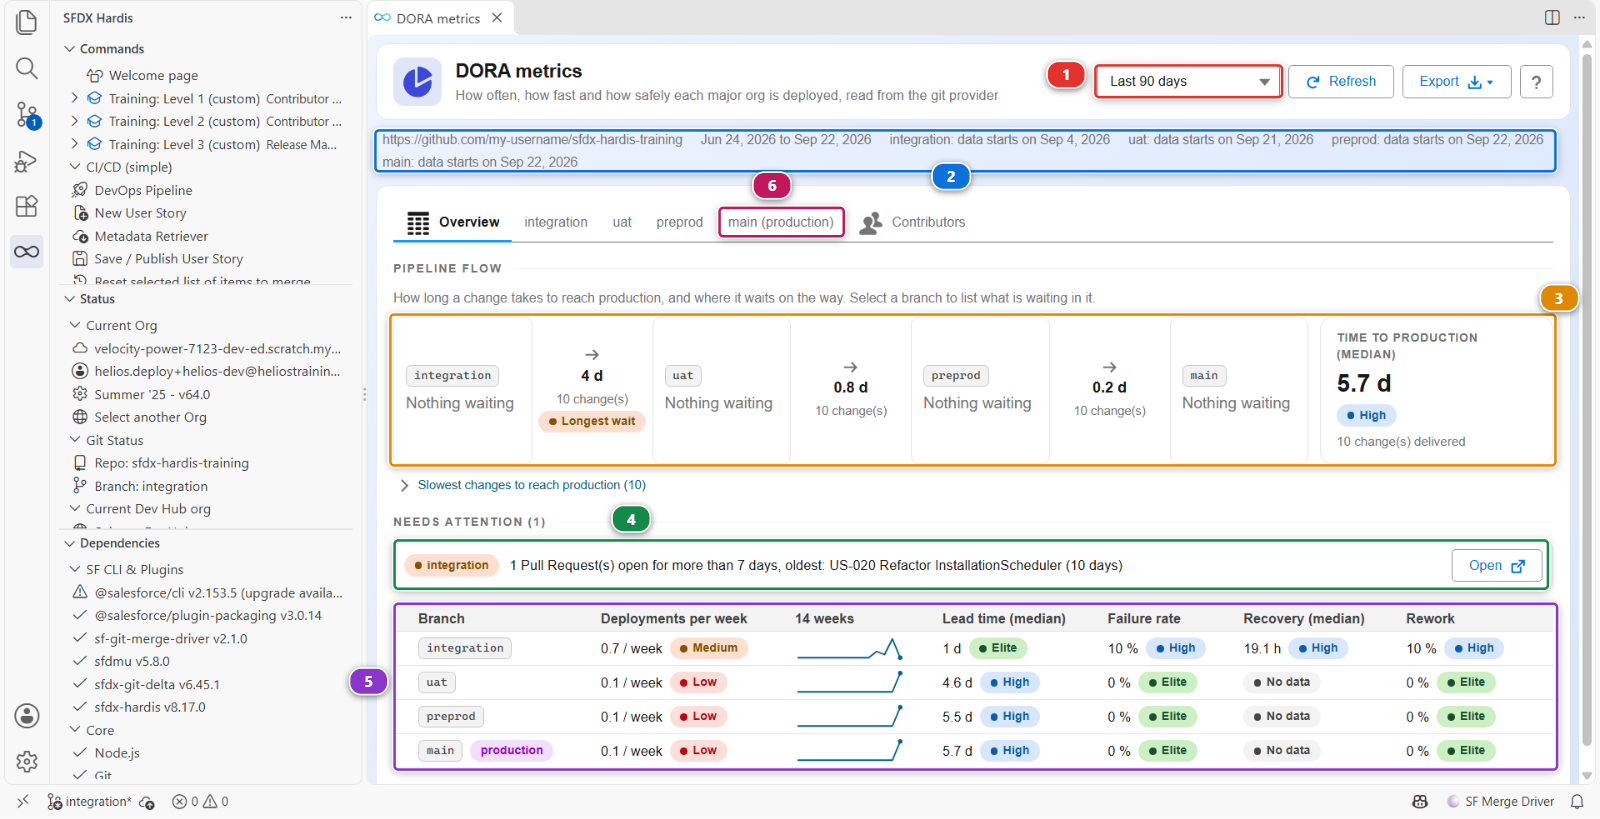Open the Explorer icon in activity bar
The height and width of the screenshot is (819, 1600).
tap(27, 22)
